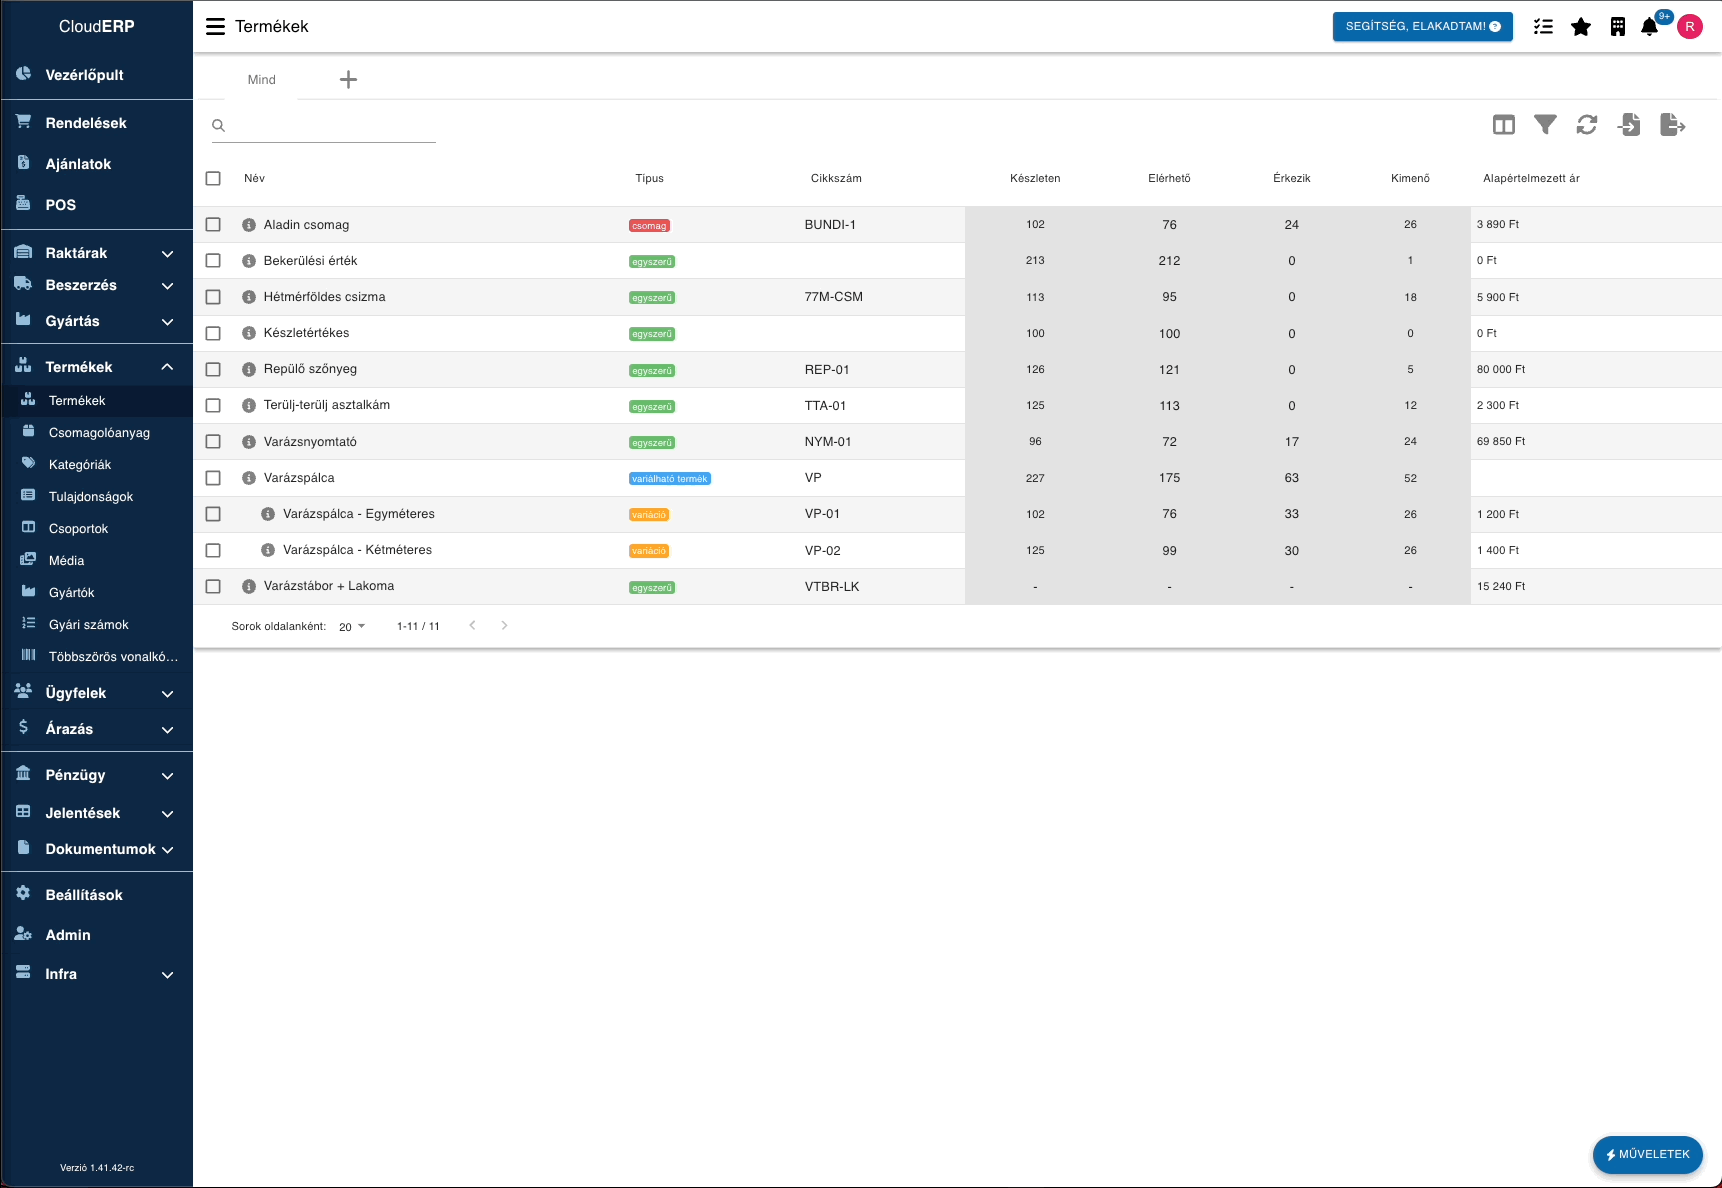Open Admin in sidebar
Image resolution: width=1722 pixels, height=1188 pixels.
click(97, 935)
